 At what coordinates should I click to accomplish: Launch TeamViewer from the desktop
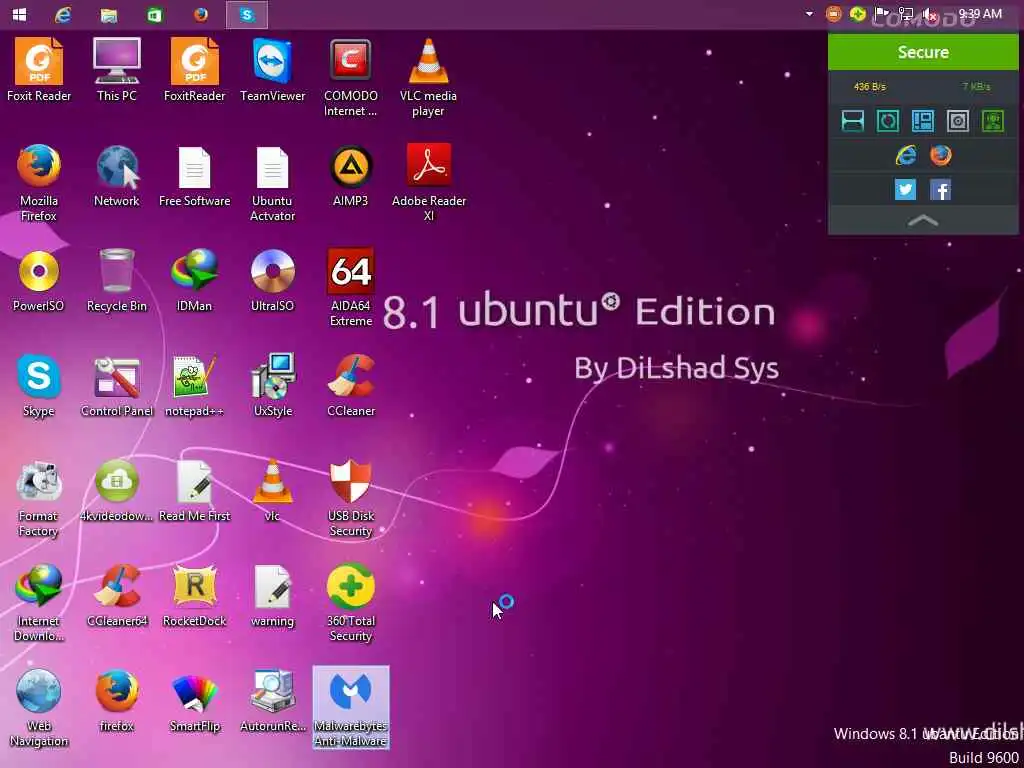point(272,69)
